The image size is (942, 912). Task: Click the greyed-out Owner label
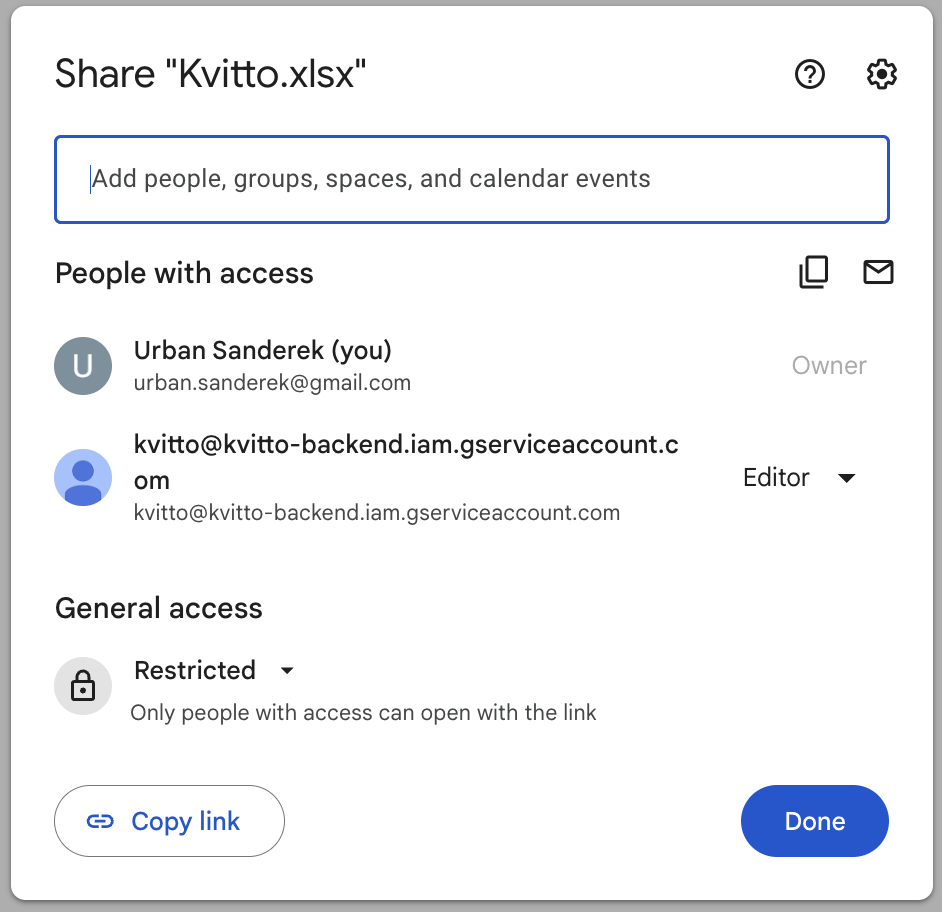point(829,366)
